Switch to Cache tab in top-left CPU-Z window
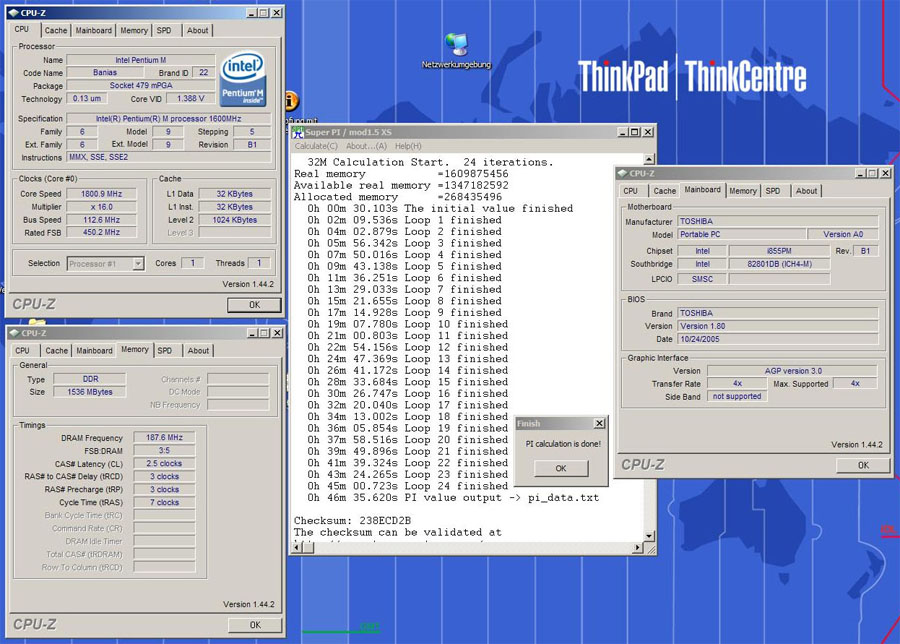 (x=56, y=30)
